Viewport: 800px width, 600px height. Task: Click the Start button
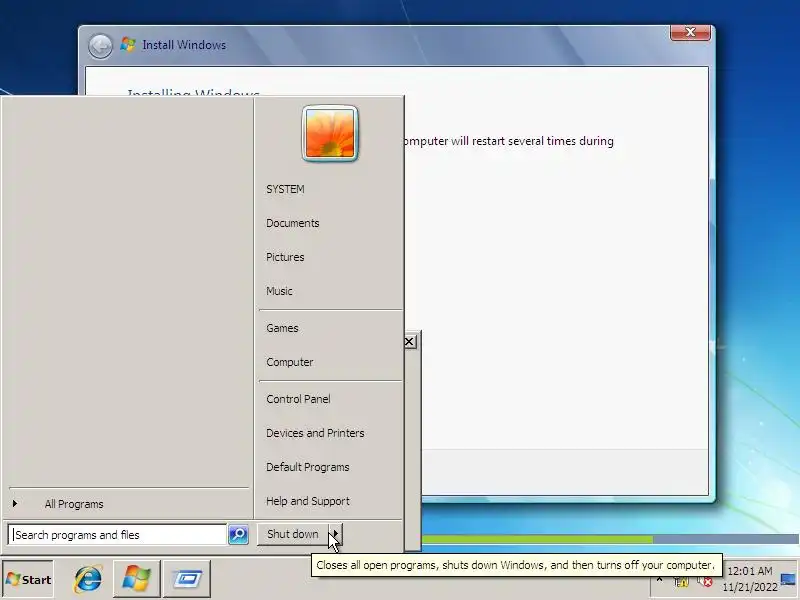tap(28, 579)
